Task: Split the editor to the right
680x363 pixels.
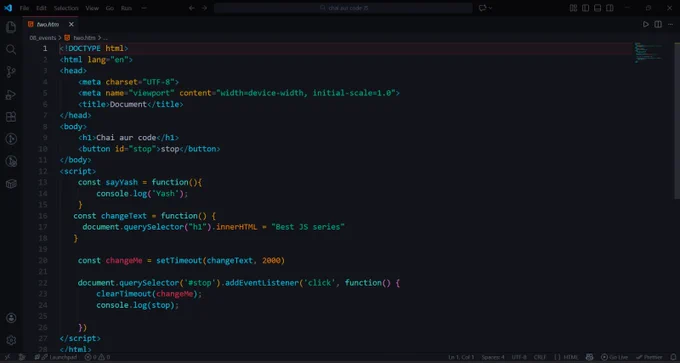Action: [658, 24]
